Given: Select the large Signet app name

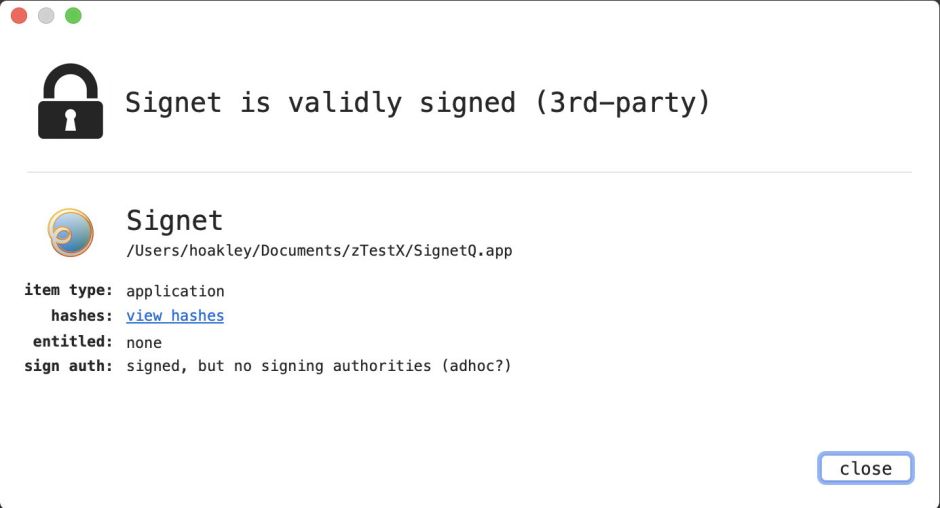Looking at the screenshot, I should point(174,220).
